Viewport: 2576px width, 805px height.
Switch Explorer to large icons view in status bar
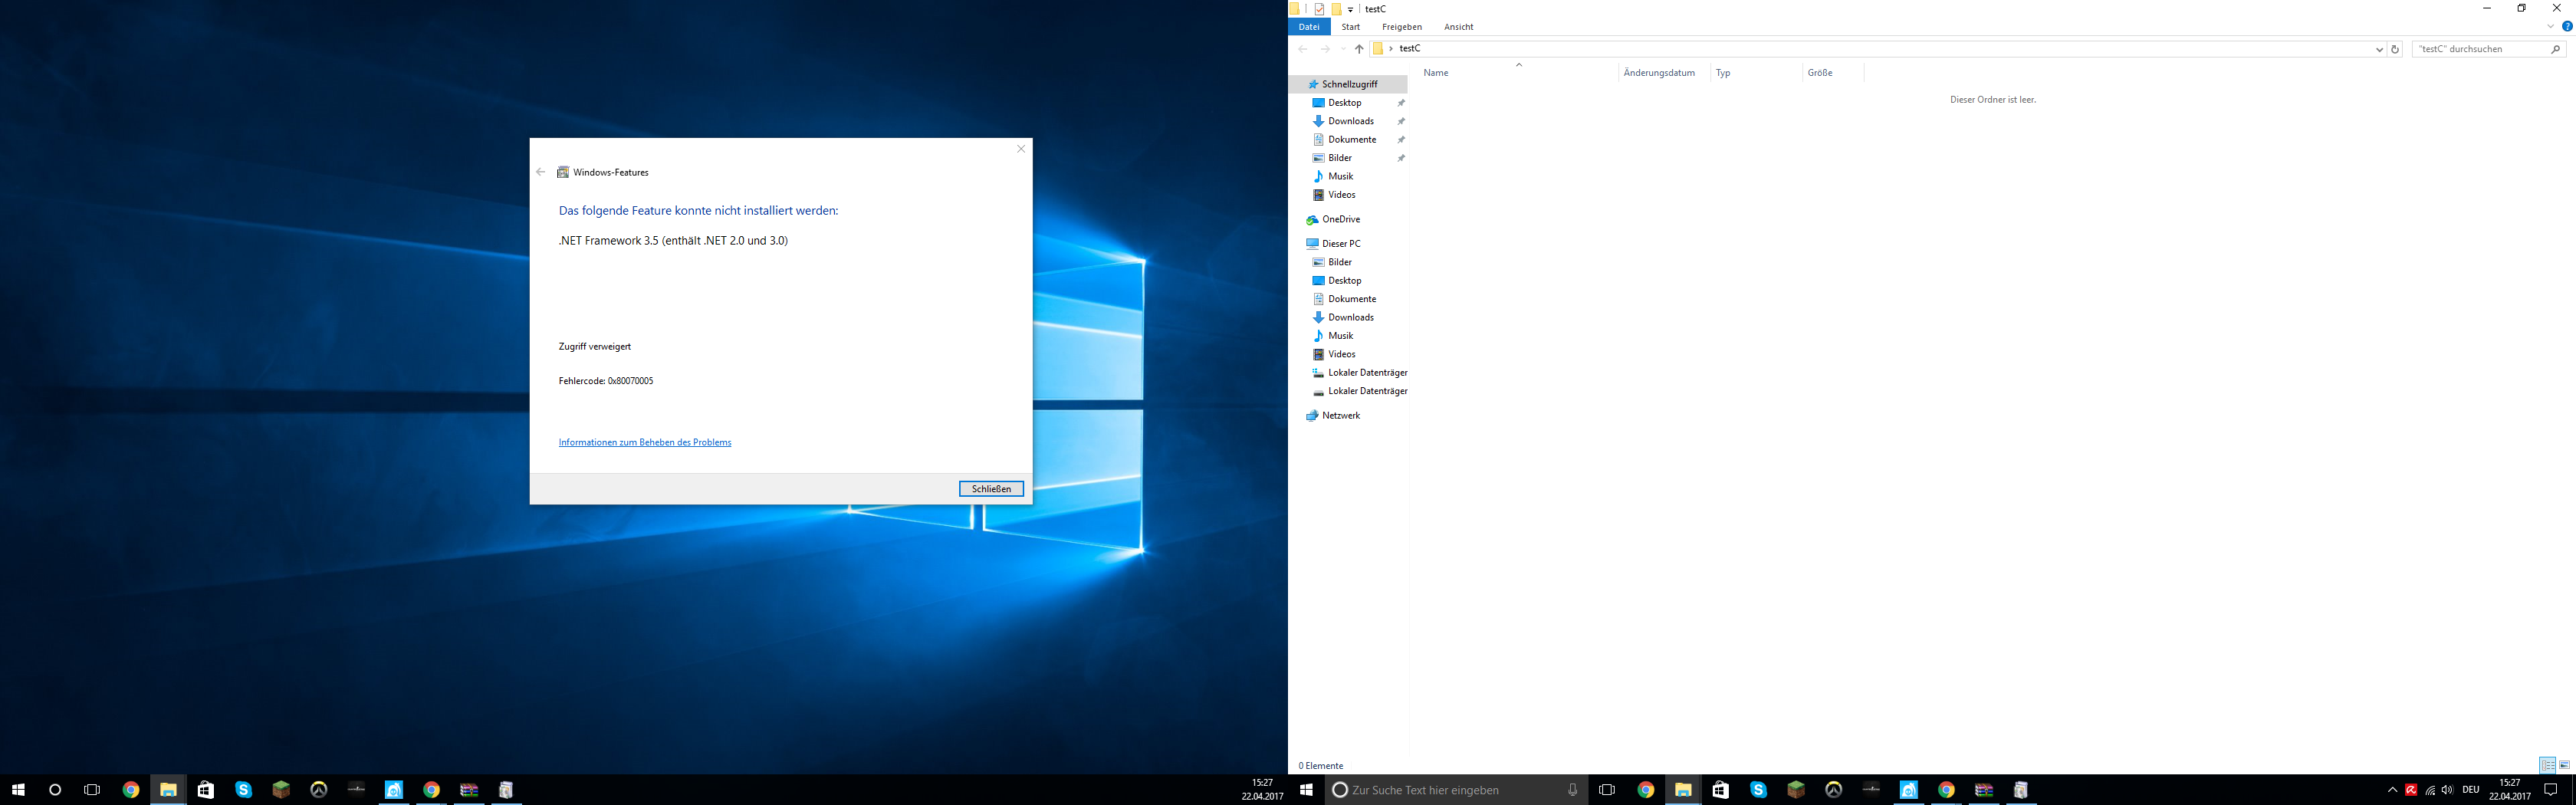[2564, 765]
